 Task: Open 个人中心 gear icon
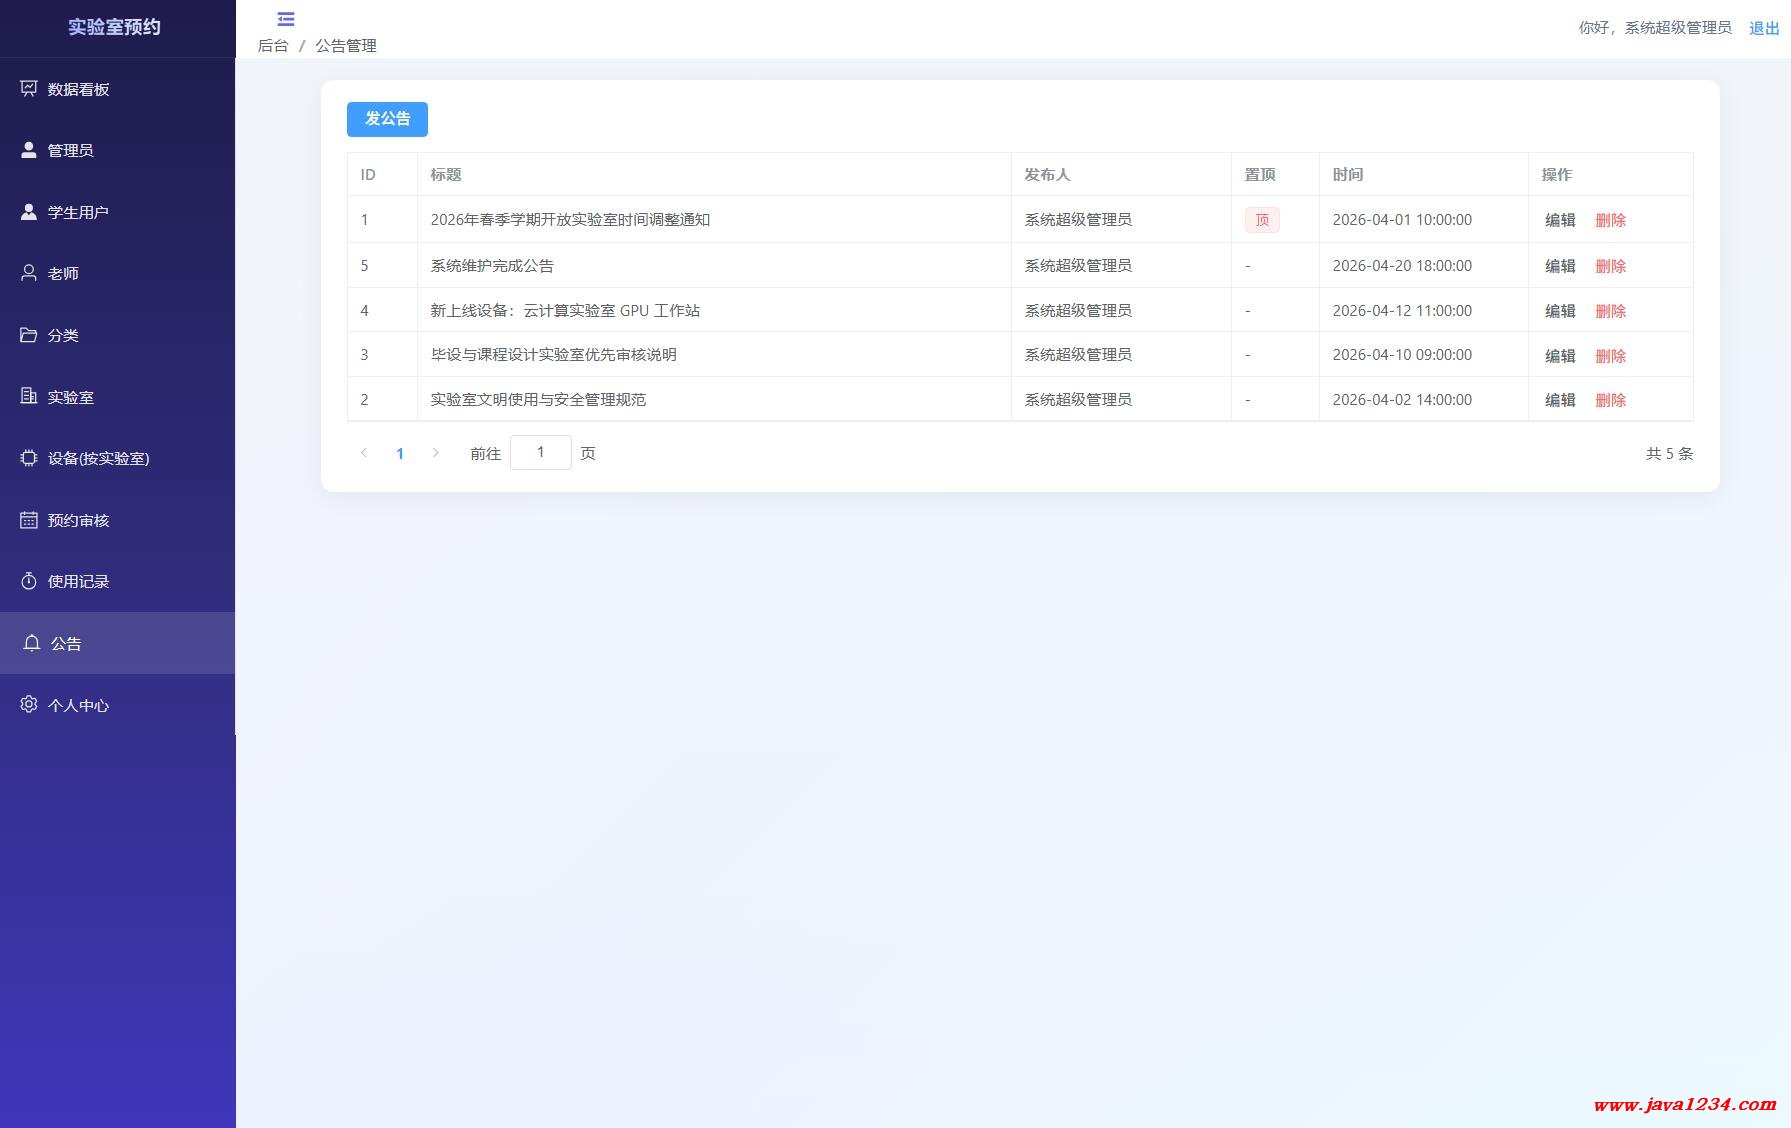click(x=29, y=705)
